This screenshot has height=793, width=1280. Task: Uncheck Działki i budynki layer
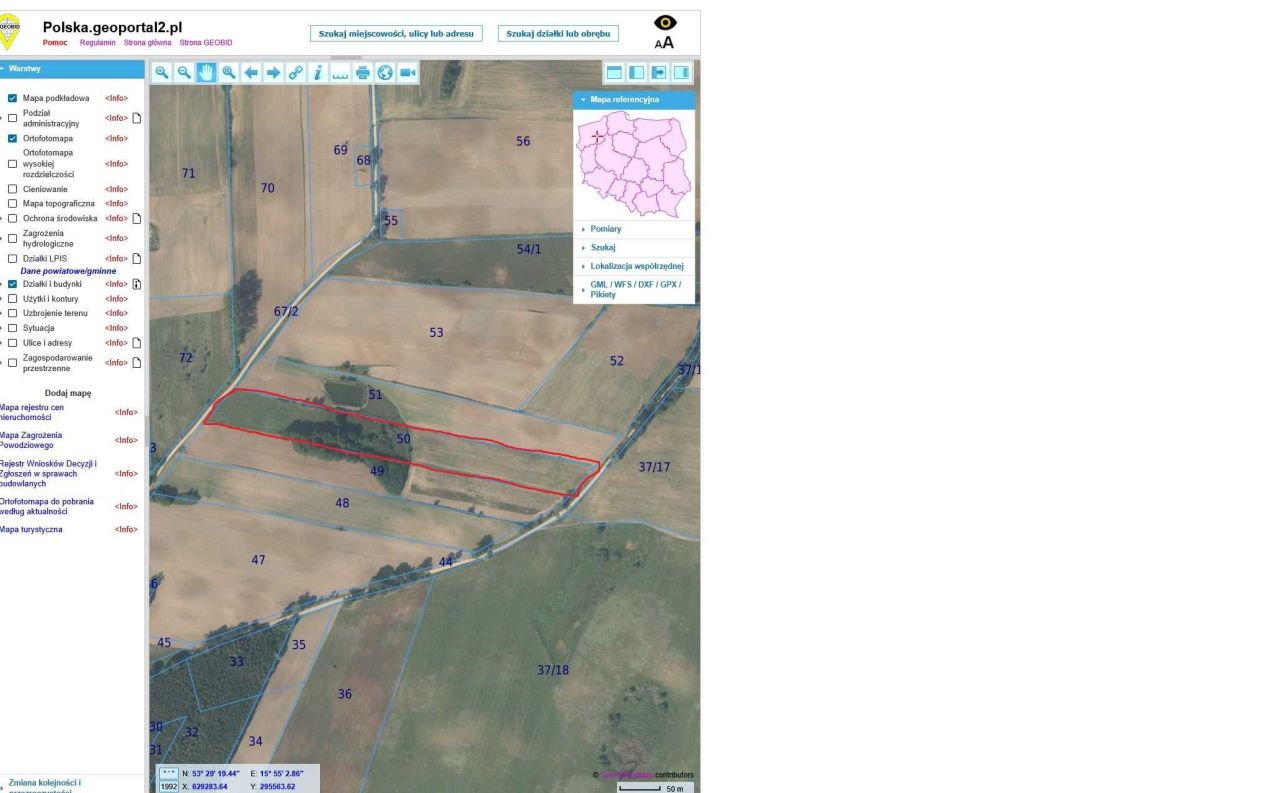tap(13, 284)
